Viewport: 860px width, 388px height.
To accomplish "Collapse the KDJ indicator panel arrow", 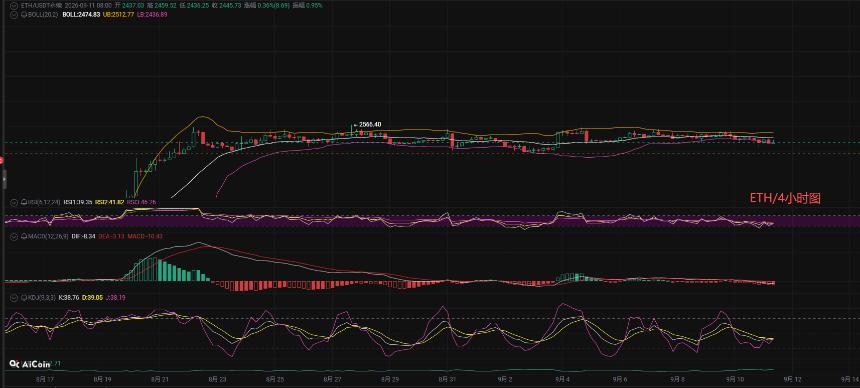I will tap(14, 297).
